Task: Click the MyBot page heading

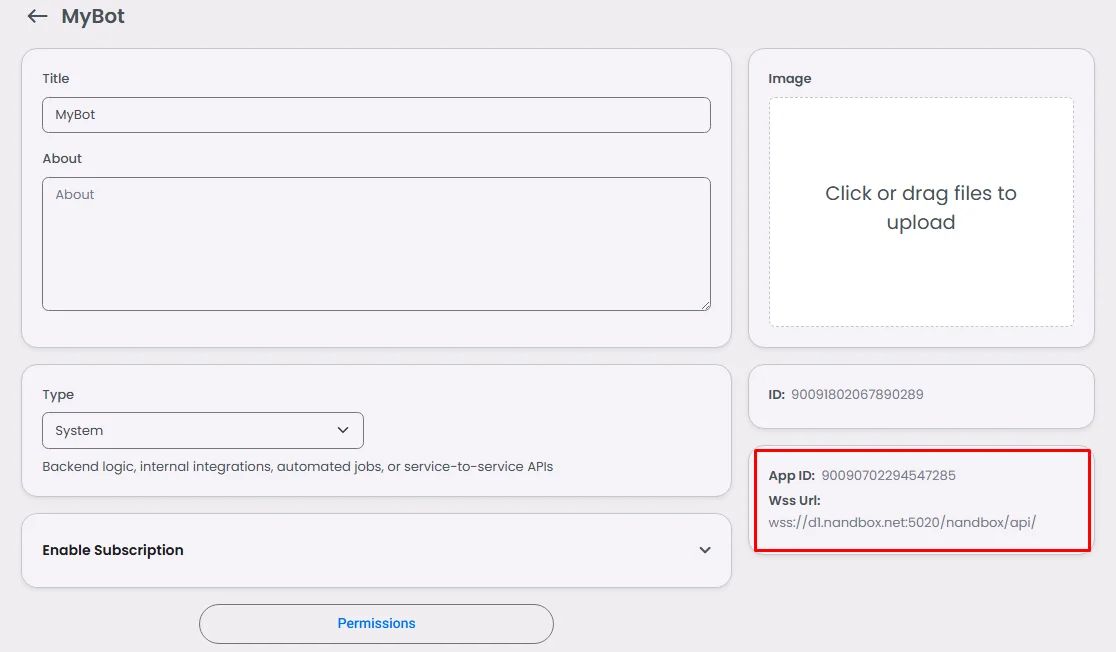Action: [93, 16]
